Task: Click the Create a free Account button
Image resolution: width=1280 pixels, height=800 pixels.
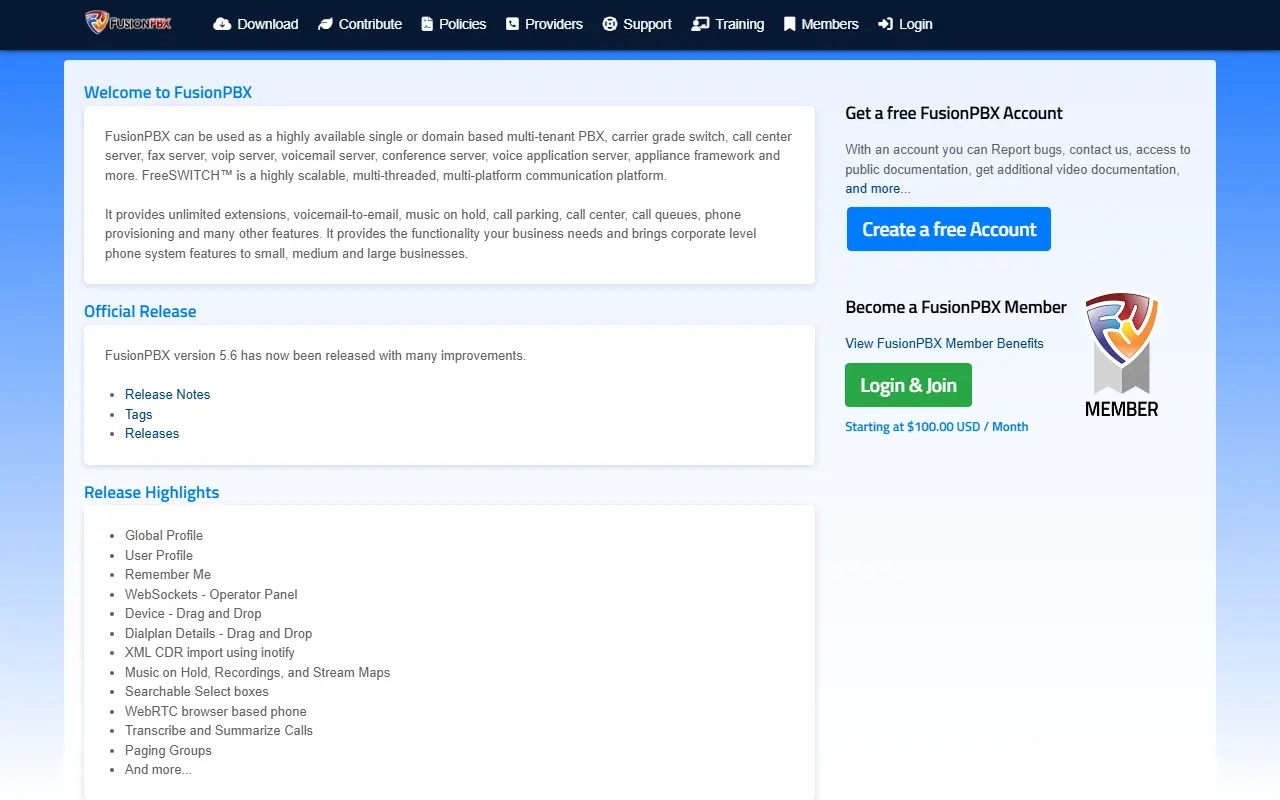Action: point(949,229)
